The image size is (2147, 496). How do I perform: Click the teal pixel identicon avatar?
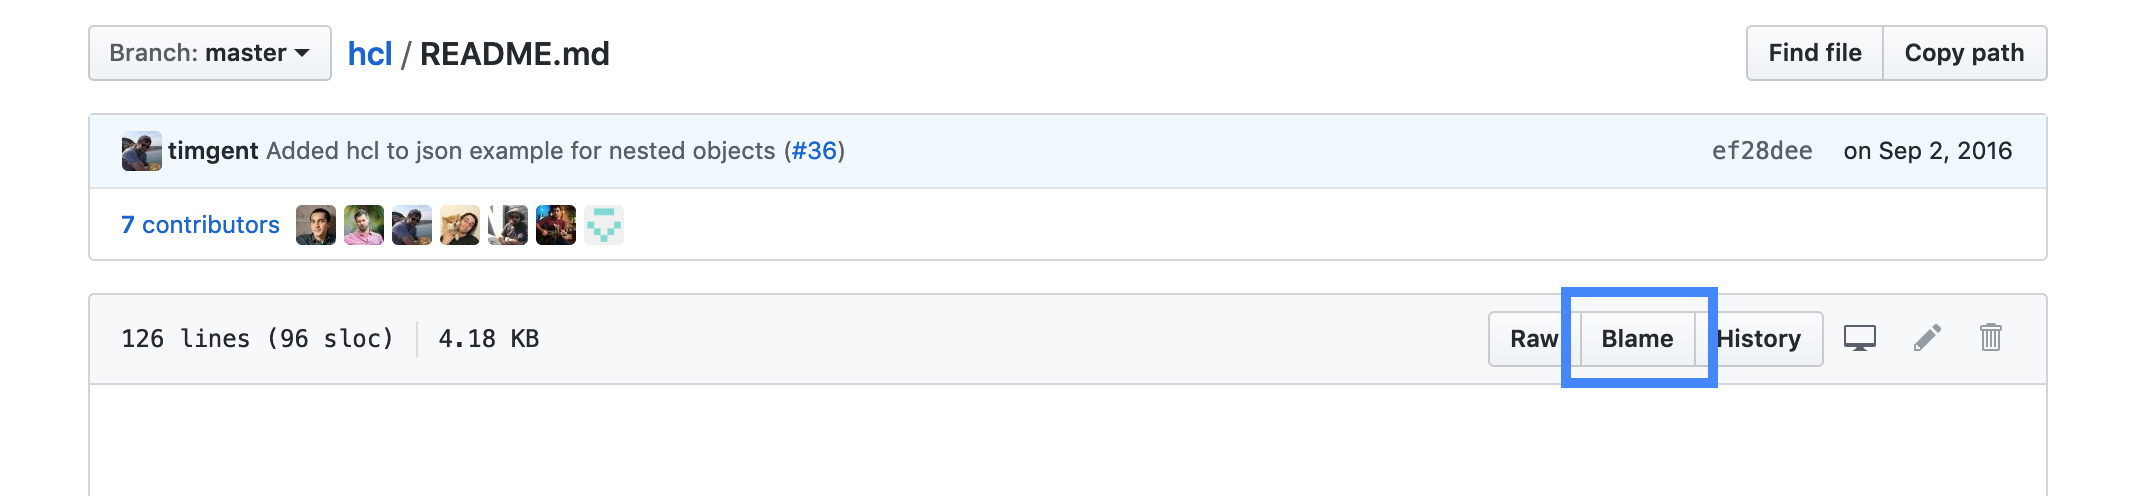(604, 225)
